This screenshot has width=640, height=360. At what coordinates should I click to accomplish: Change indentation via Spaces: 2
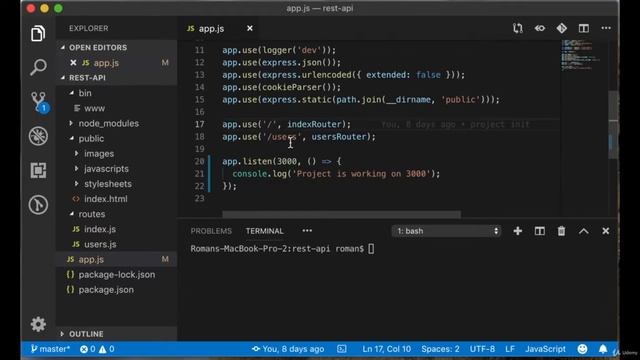(x=440, y=349)
